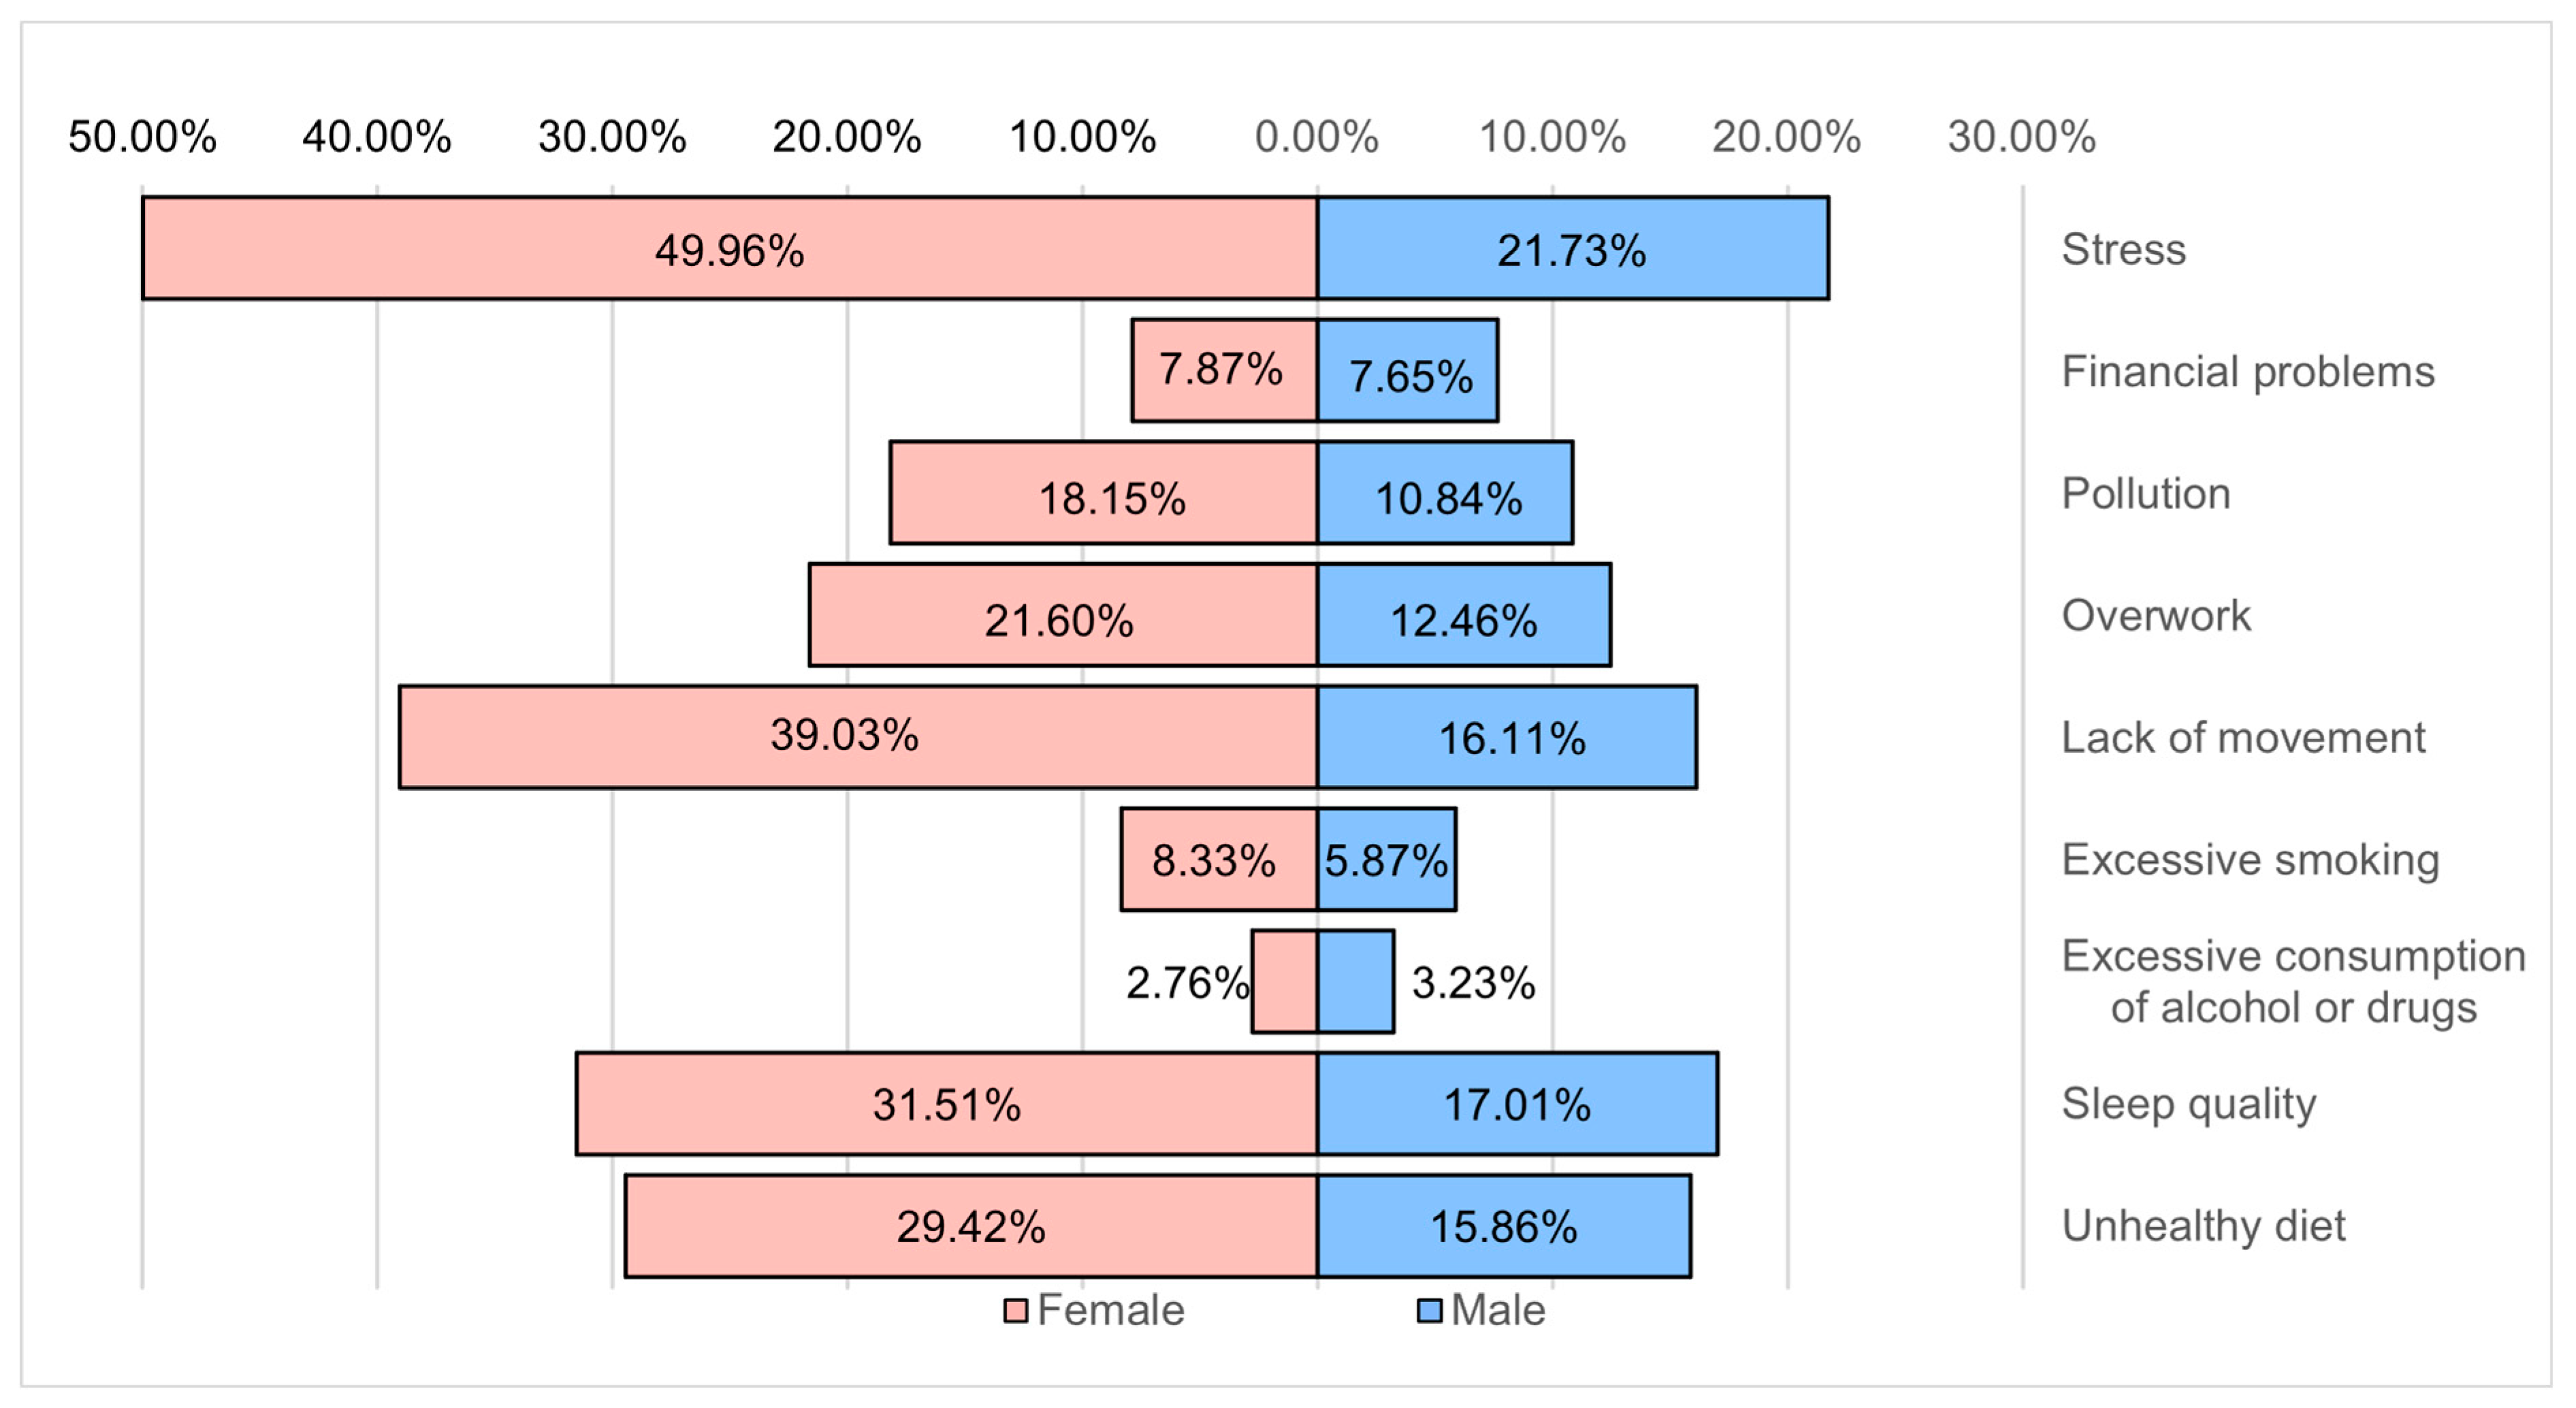The width and height of the screenshot is (2576, 1408).
Task: Click the 15.86% Unhealthy diet male bar
Action: tap(1503, 1226)
